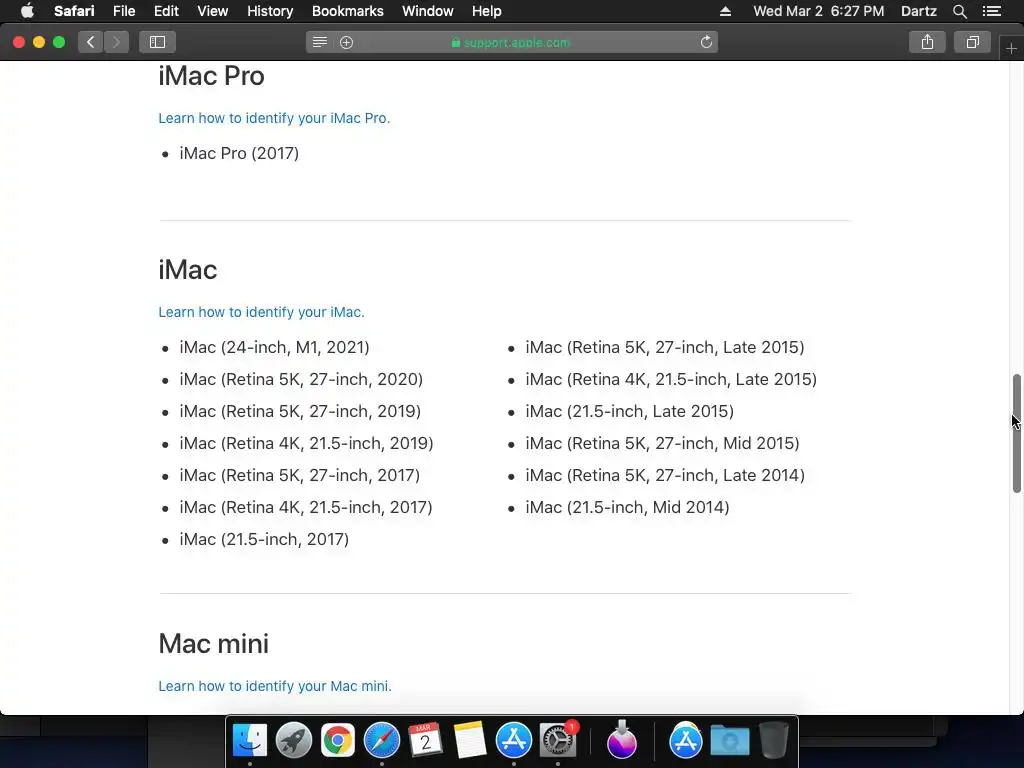Click 'iMac (21.5-inch, Mid 2014)' text

pyautogui.click(x=627, y=507)
